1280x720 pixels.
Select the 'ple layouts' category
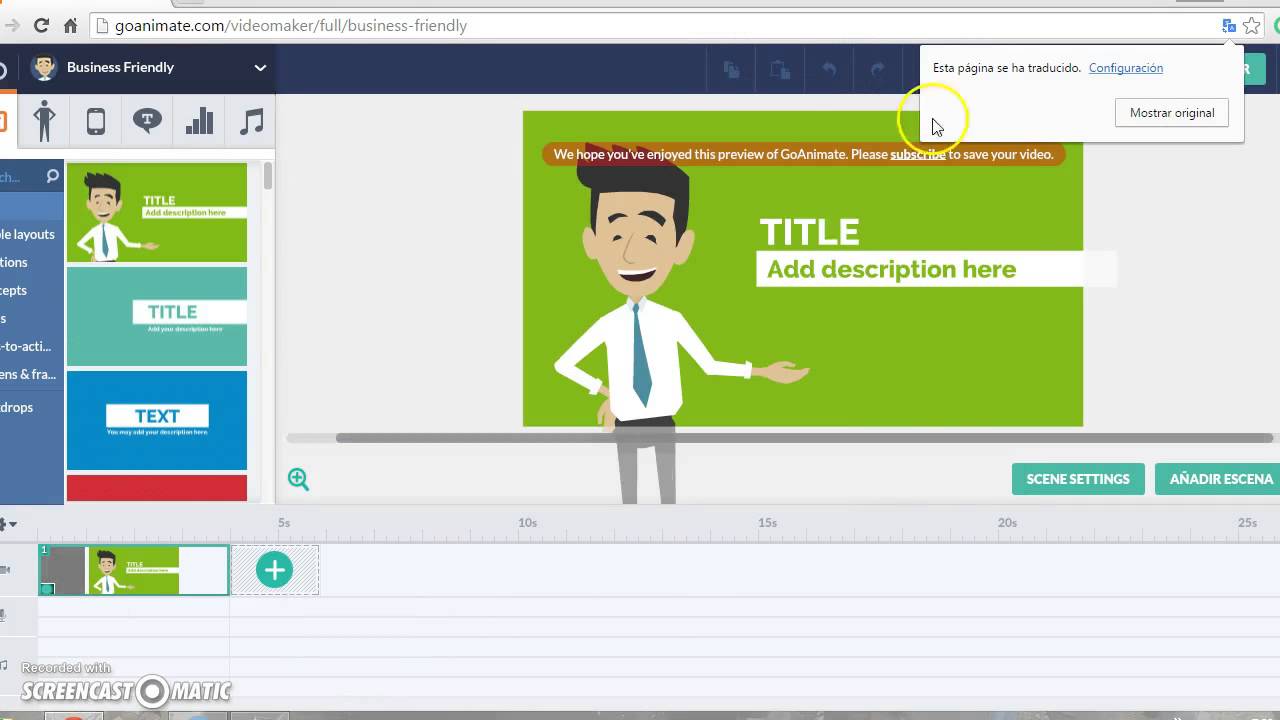[28, 234]
